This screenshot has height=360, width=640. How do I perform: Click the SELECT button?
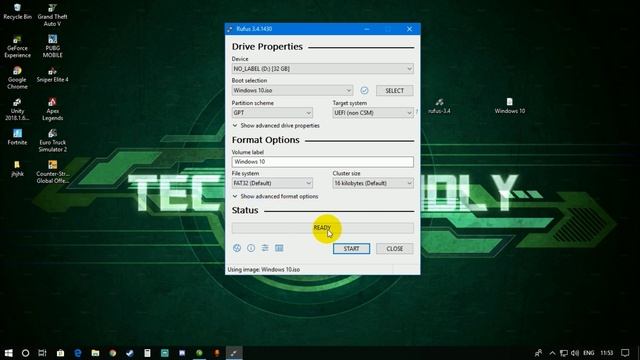click(x=394, y=91)
